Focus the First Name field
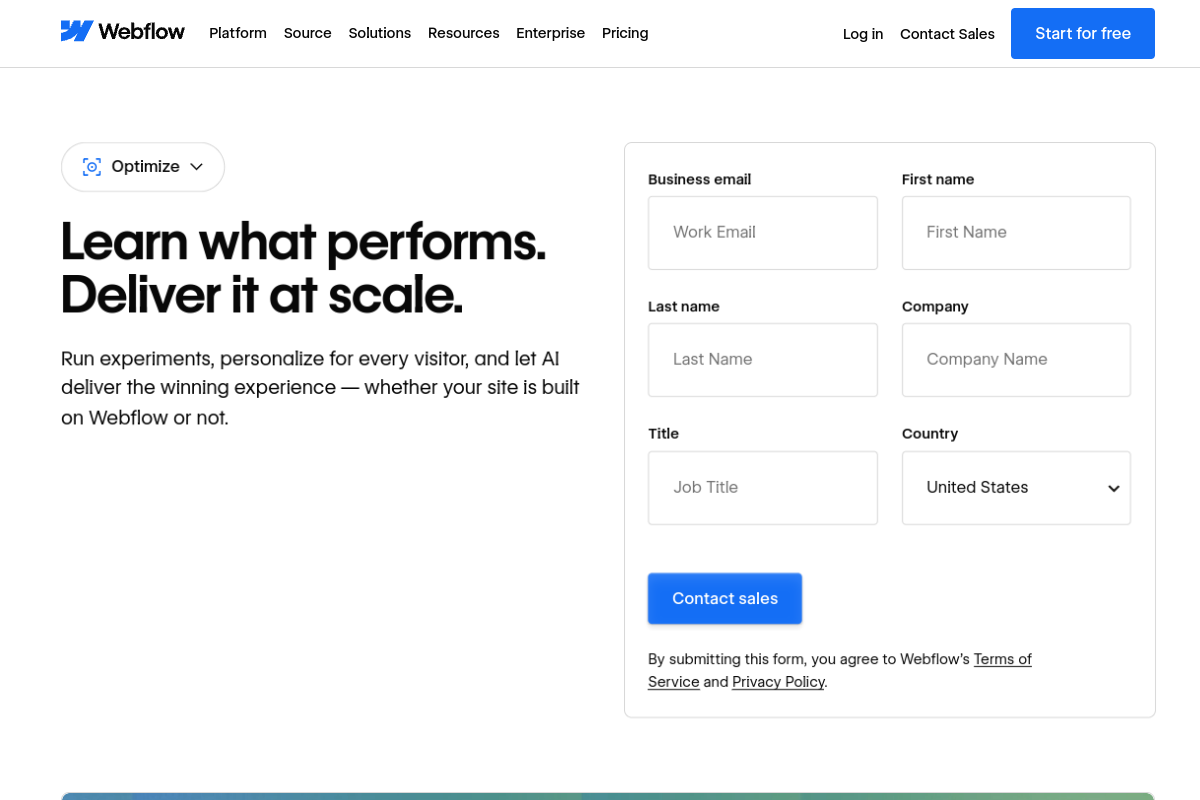This screenshot has height=800, width=1200. (1016, 233)
